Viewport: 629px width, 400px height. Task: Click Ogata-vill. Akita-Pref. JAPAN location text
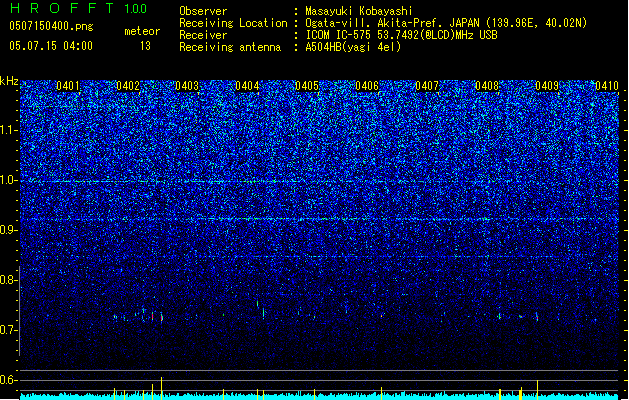coord(446,23)
